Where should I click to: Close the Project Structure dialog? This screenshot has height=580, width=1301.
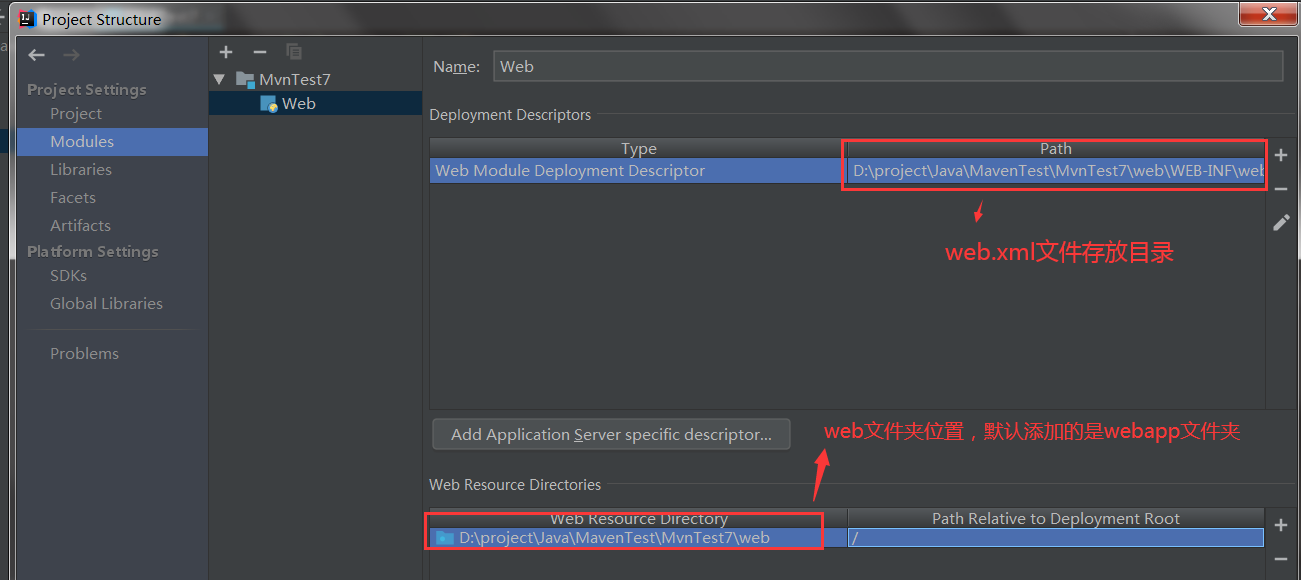[1269, 14]
